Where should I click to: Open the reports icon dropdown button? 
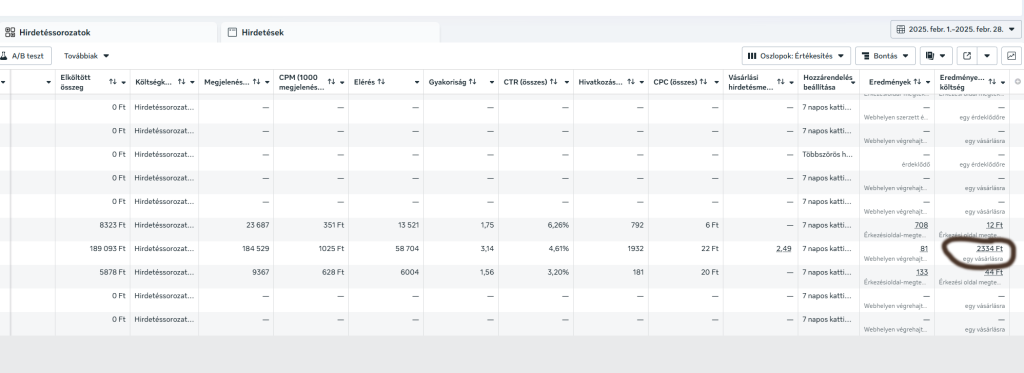pos(936,56)
